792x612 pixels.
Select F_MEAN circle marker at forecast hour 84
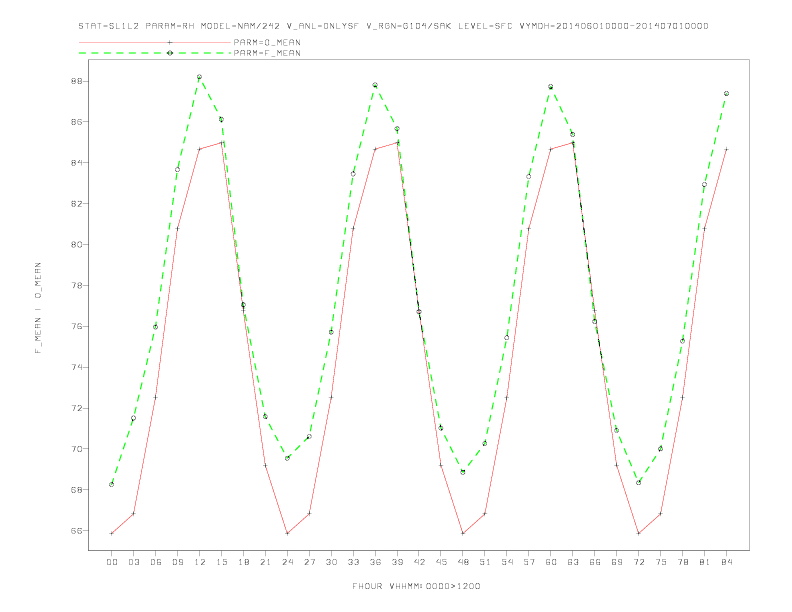pyautogui.click(x=727, y=93)
